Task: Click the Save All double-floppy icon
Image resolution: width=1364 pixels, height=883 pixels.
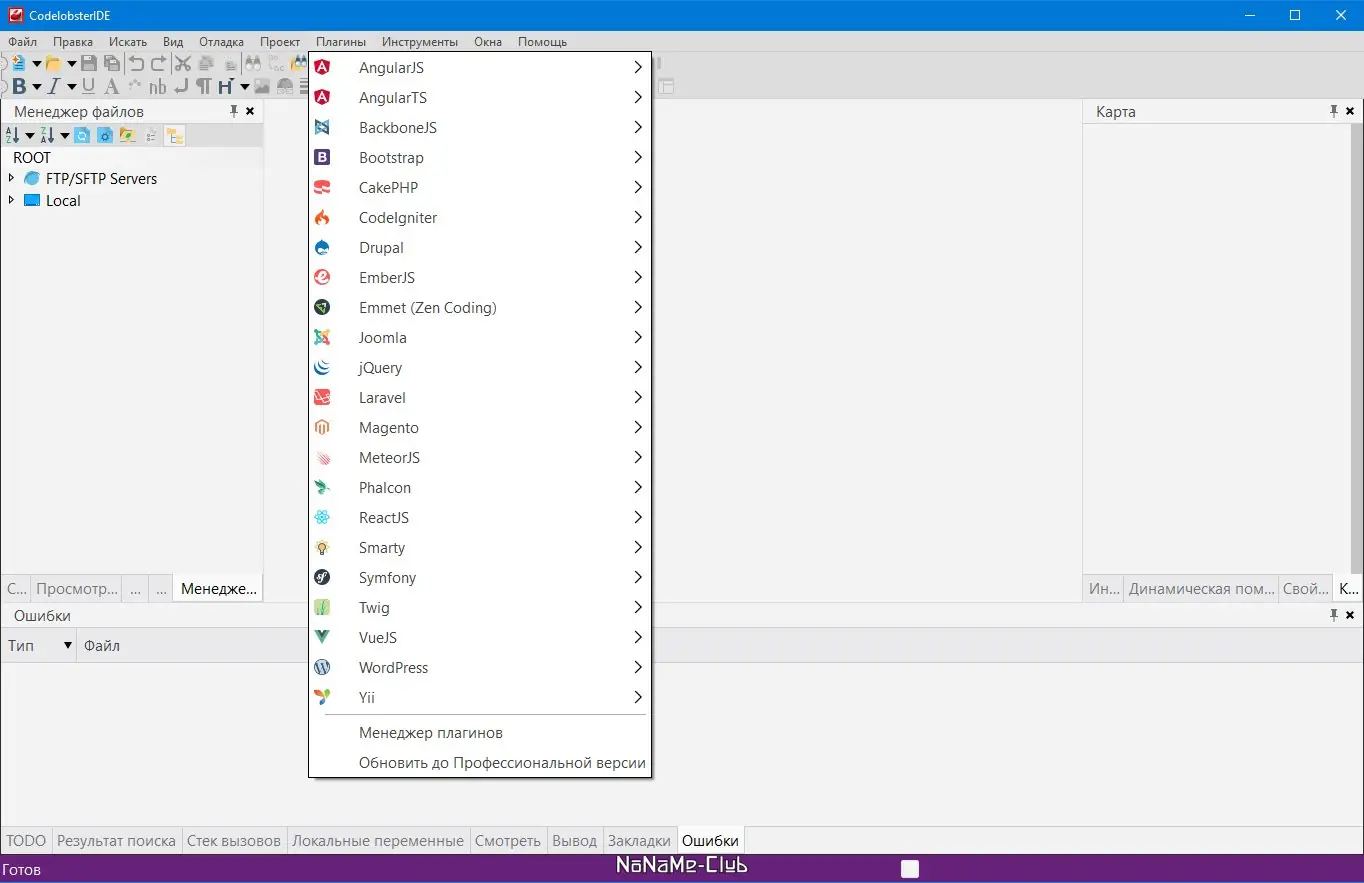Action: click(112, 64)
